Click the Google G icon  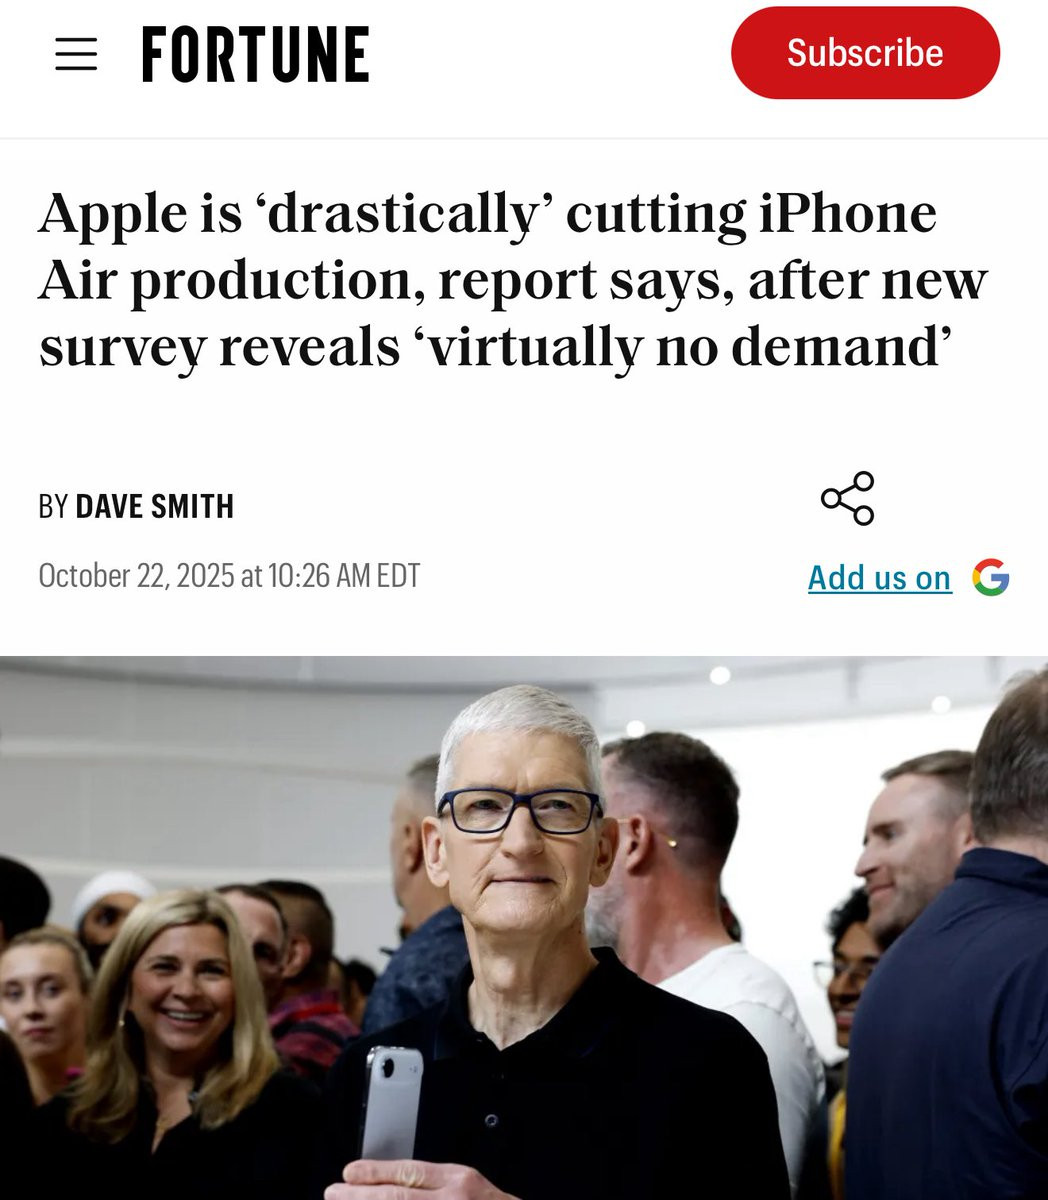(991, 577)
